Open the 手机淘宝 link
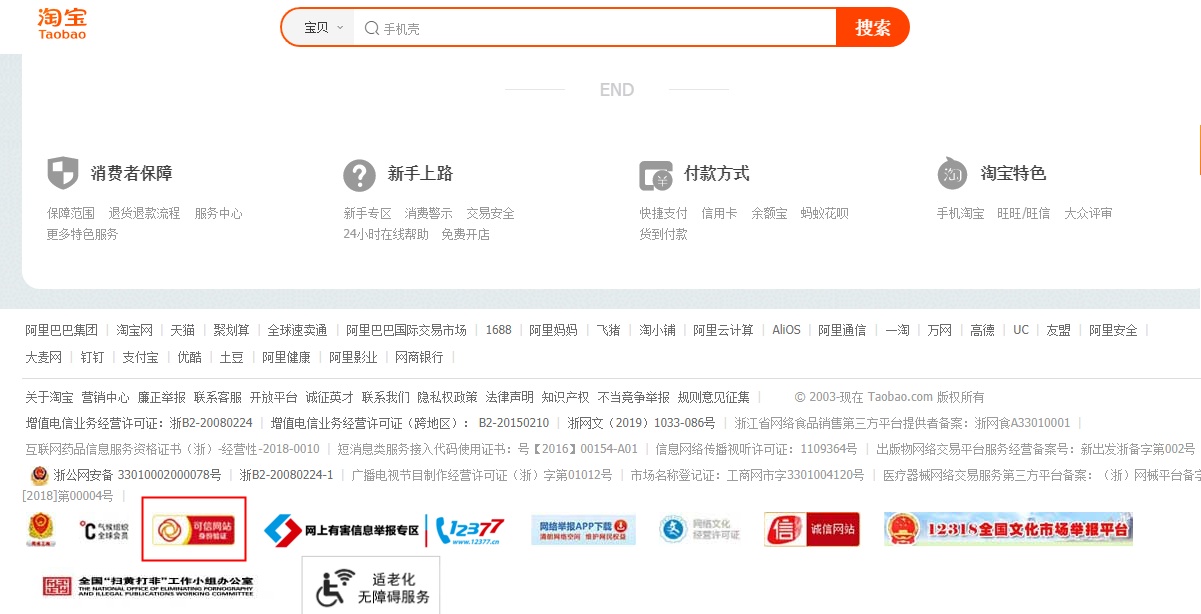Viewport: 1201px width, 614px height. 960,214
